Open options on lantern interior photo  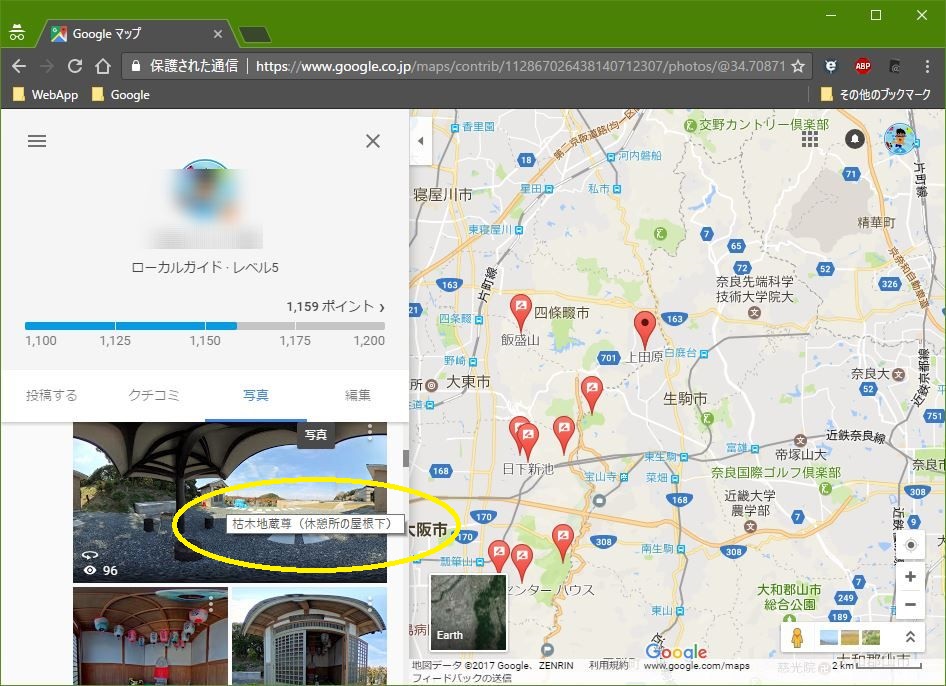[211, 602]
